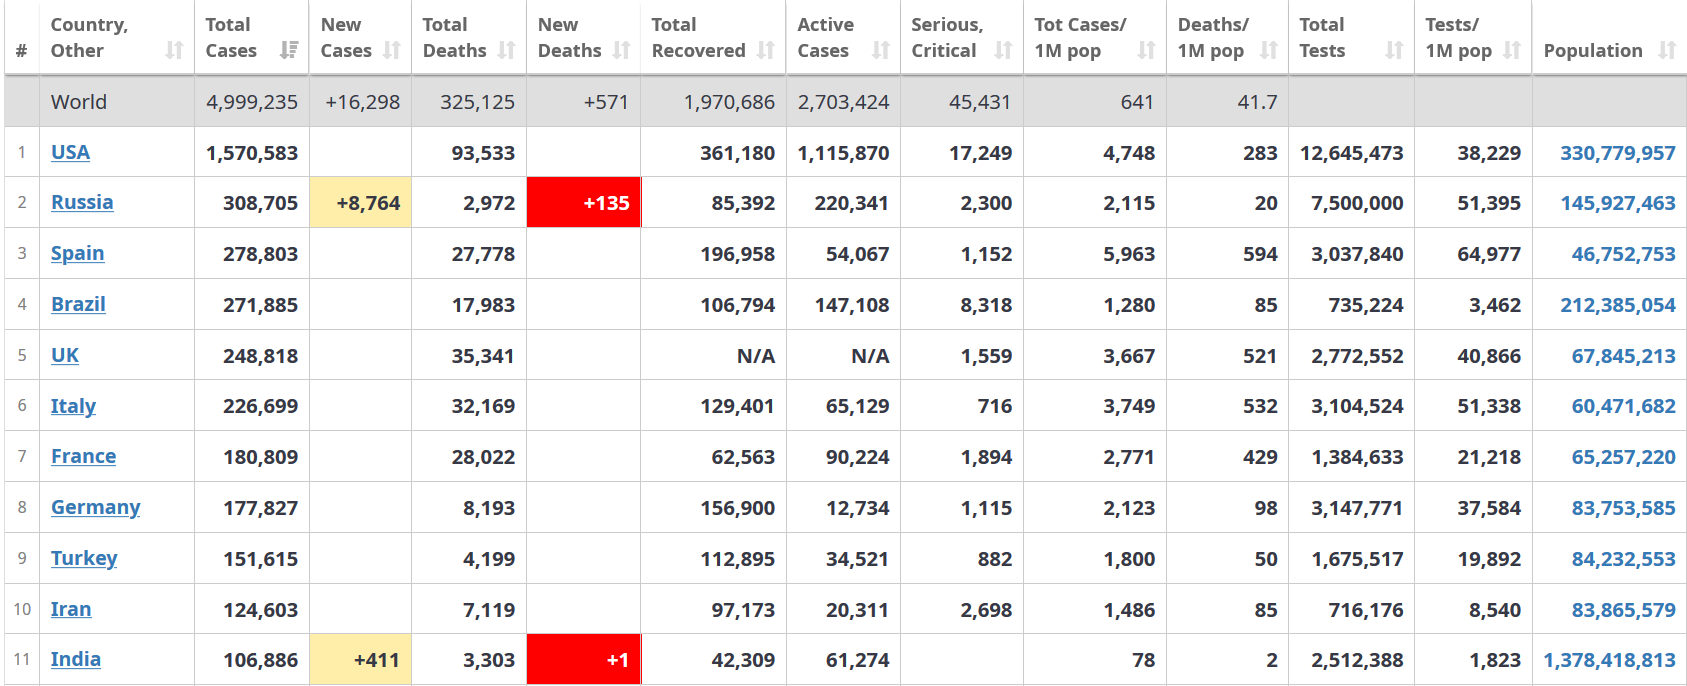The height and width of the screenshot is (686, 1687).
Task: Sort by Tests/1M pop arrows
Action: tap(1513, 50)
